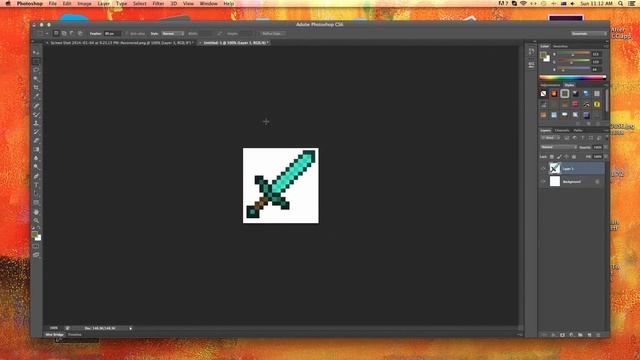The image size is (640, 360).
Task: Click Add to selection mode icon
Action: 64,33
